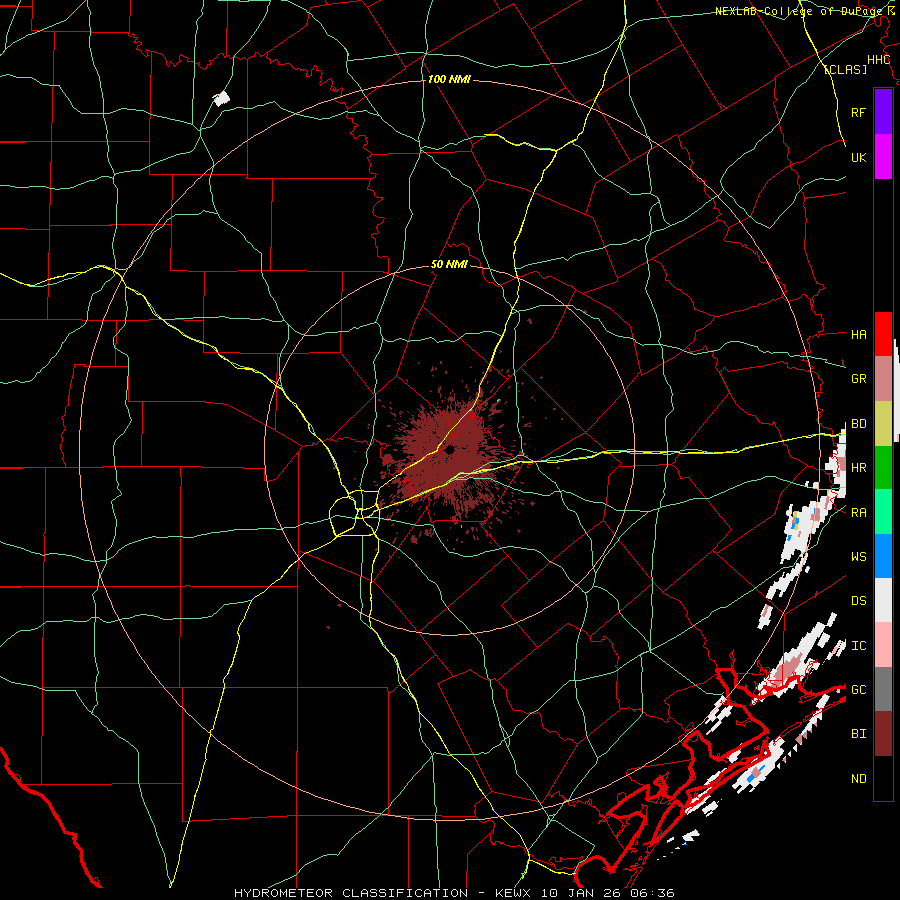Click the magenta UK legend color swatch

883,157
